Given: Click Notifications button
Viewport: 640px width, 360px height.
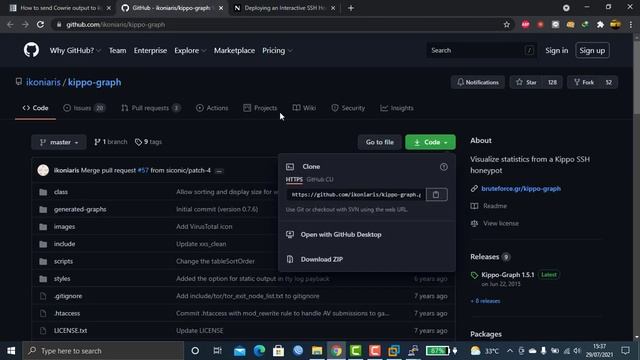Looking at the screenshot, I should pyautogui.click(x=478, y=82).
